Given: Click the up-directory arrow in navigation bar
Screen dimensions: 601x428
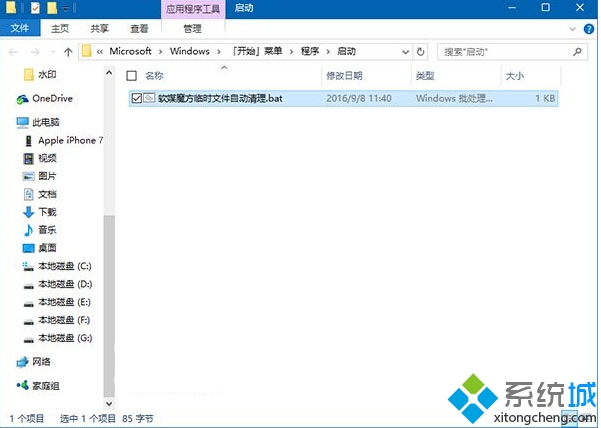Looking at the screenshot, I should (68, 51).
